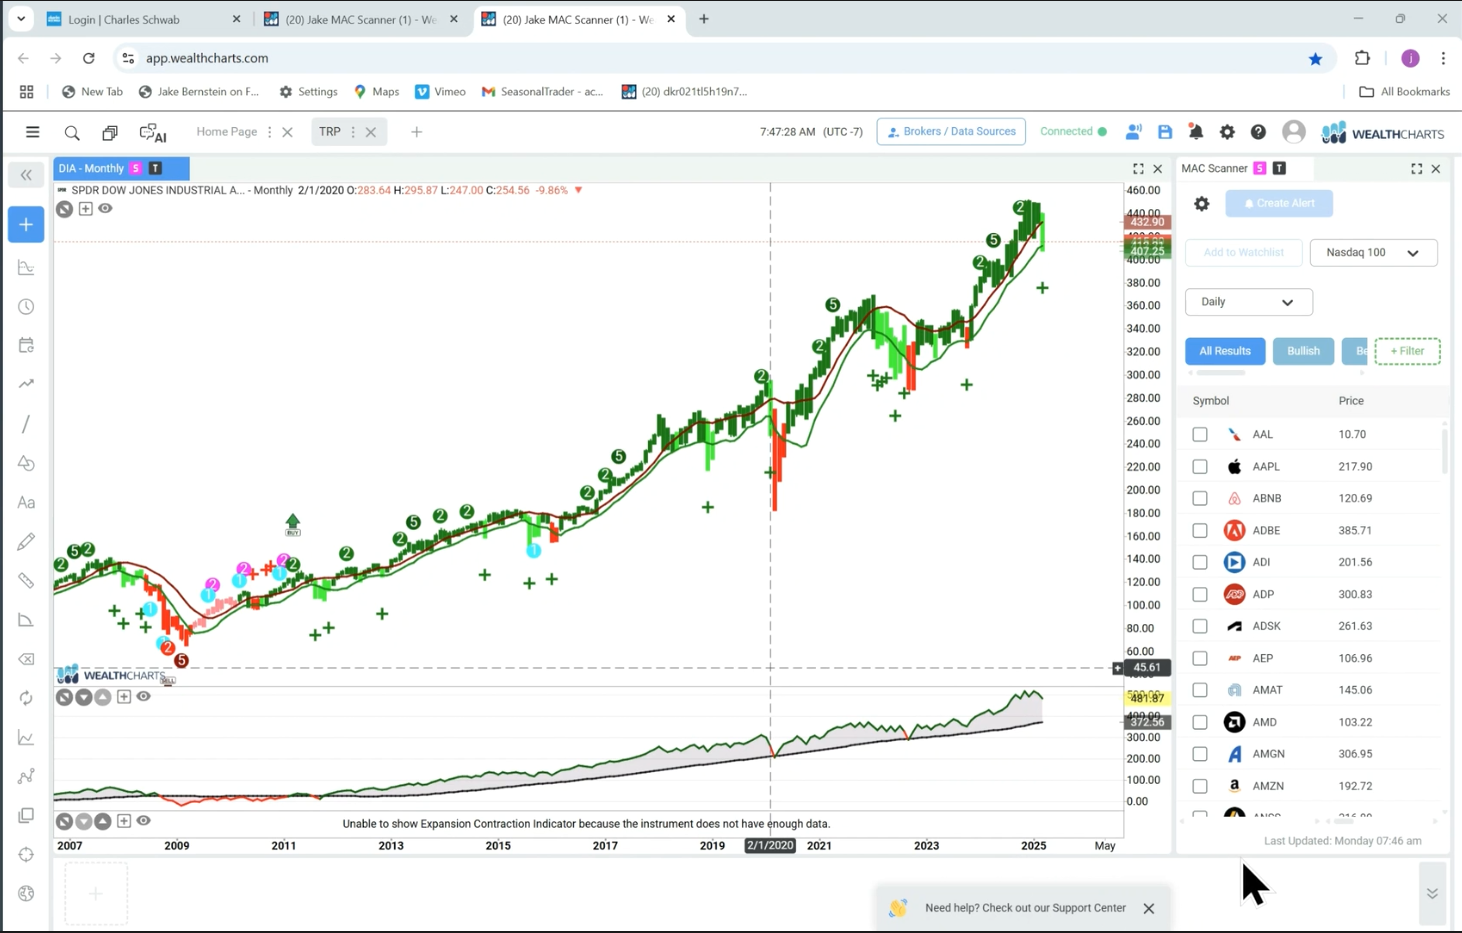The width and height of the screenshot is (1462, 933).
Task: Tick the AAPL checkbox
Action: pos(1200,466)
